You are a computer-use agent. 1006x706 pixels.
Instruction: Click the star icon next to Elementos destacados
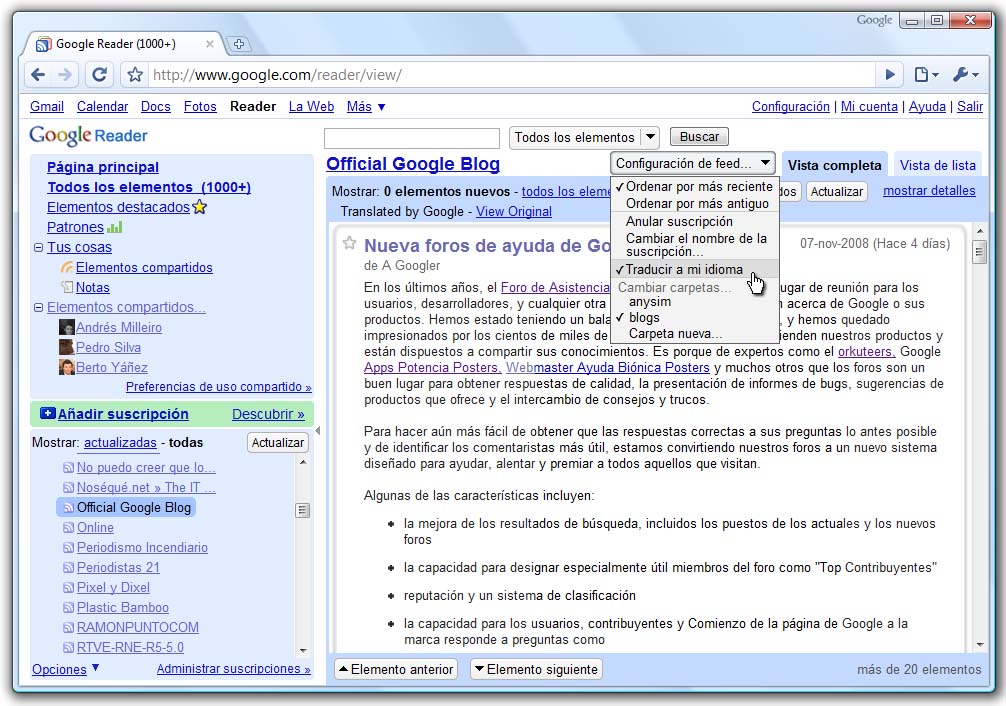(x=200, y=207)
